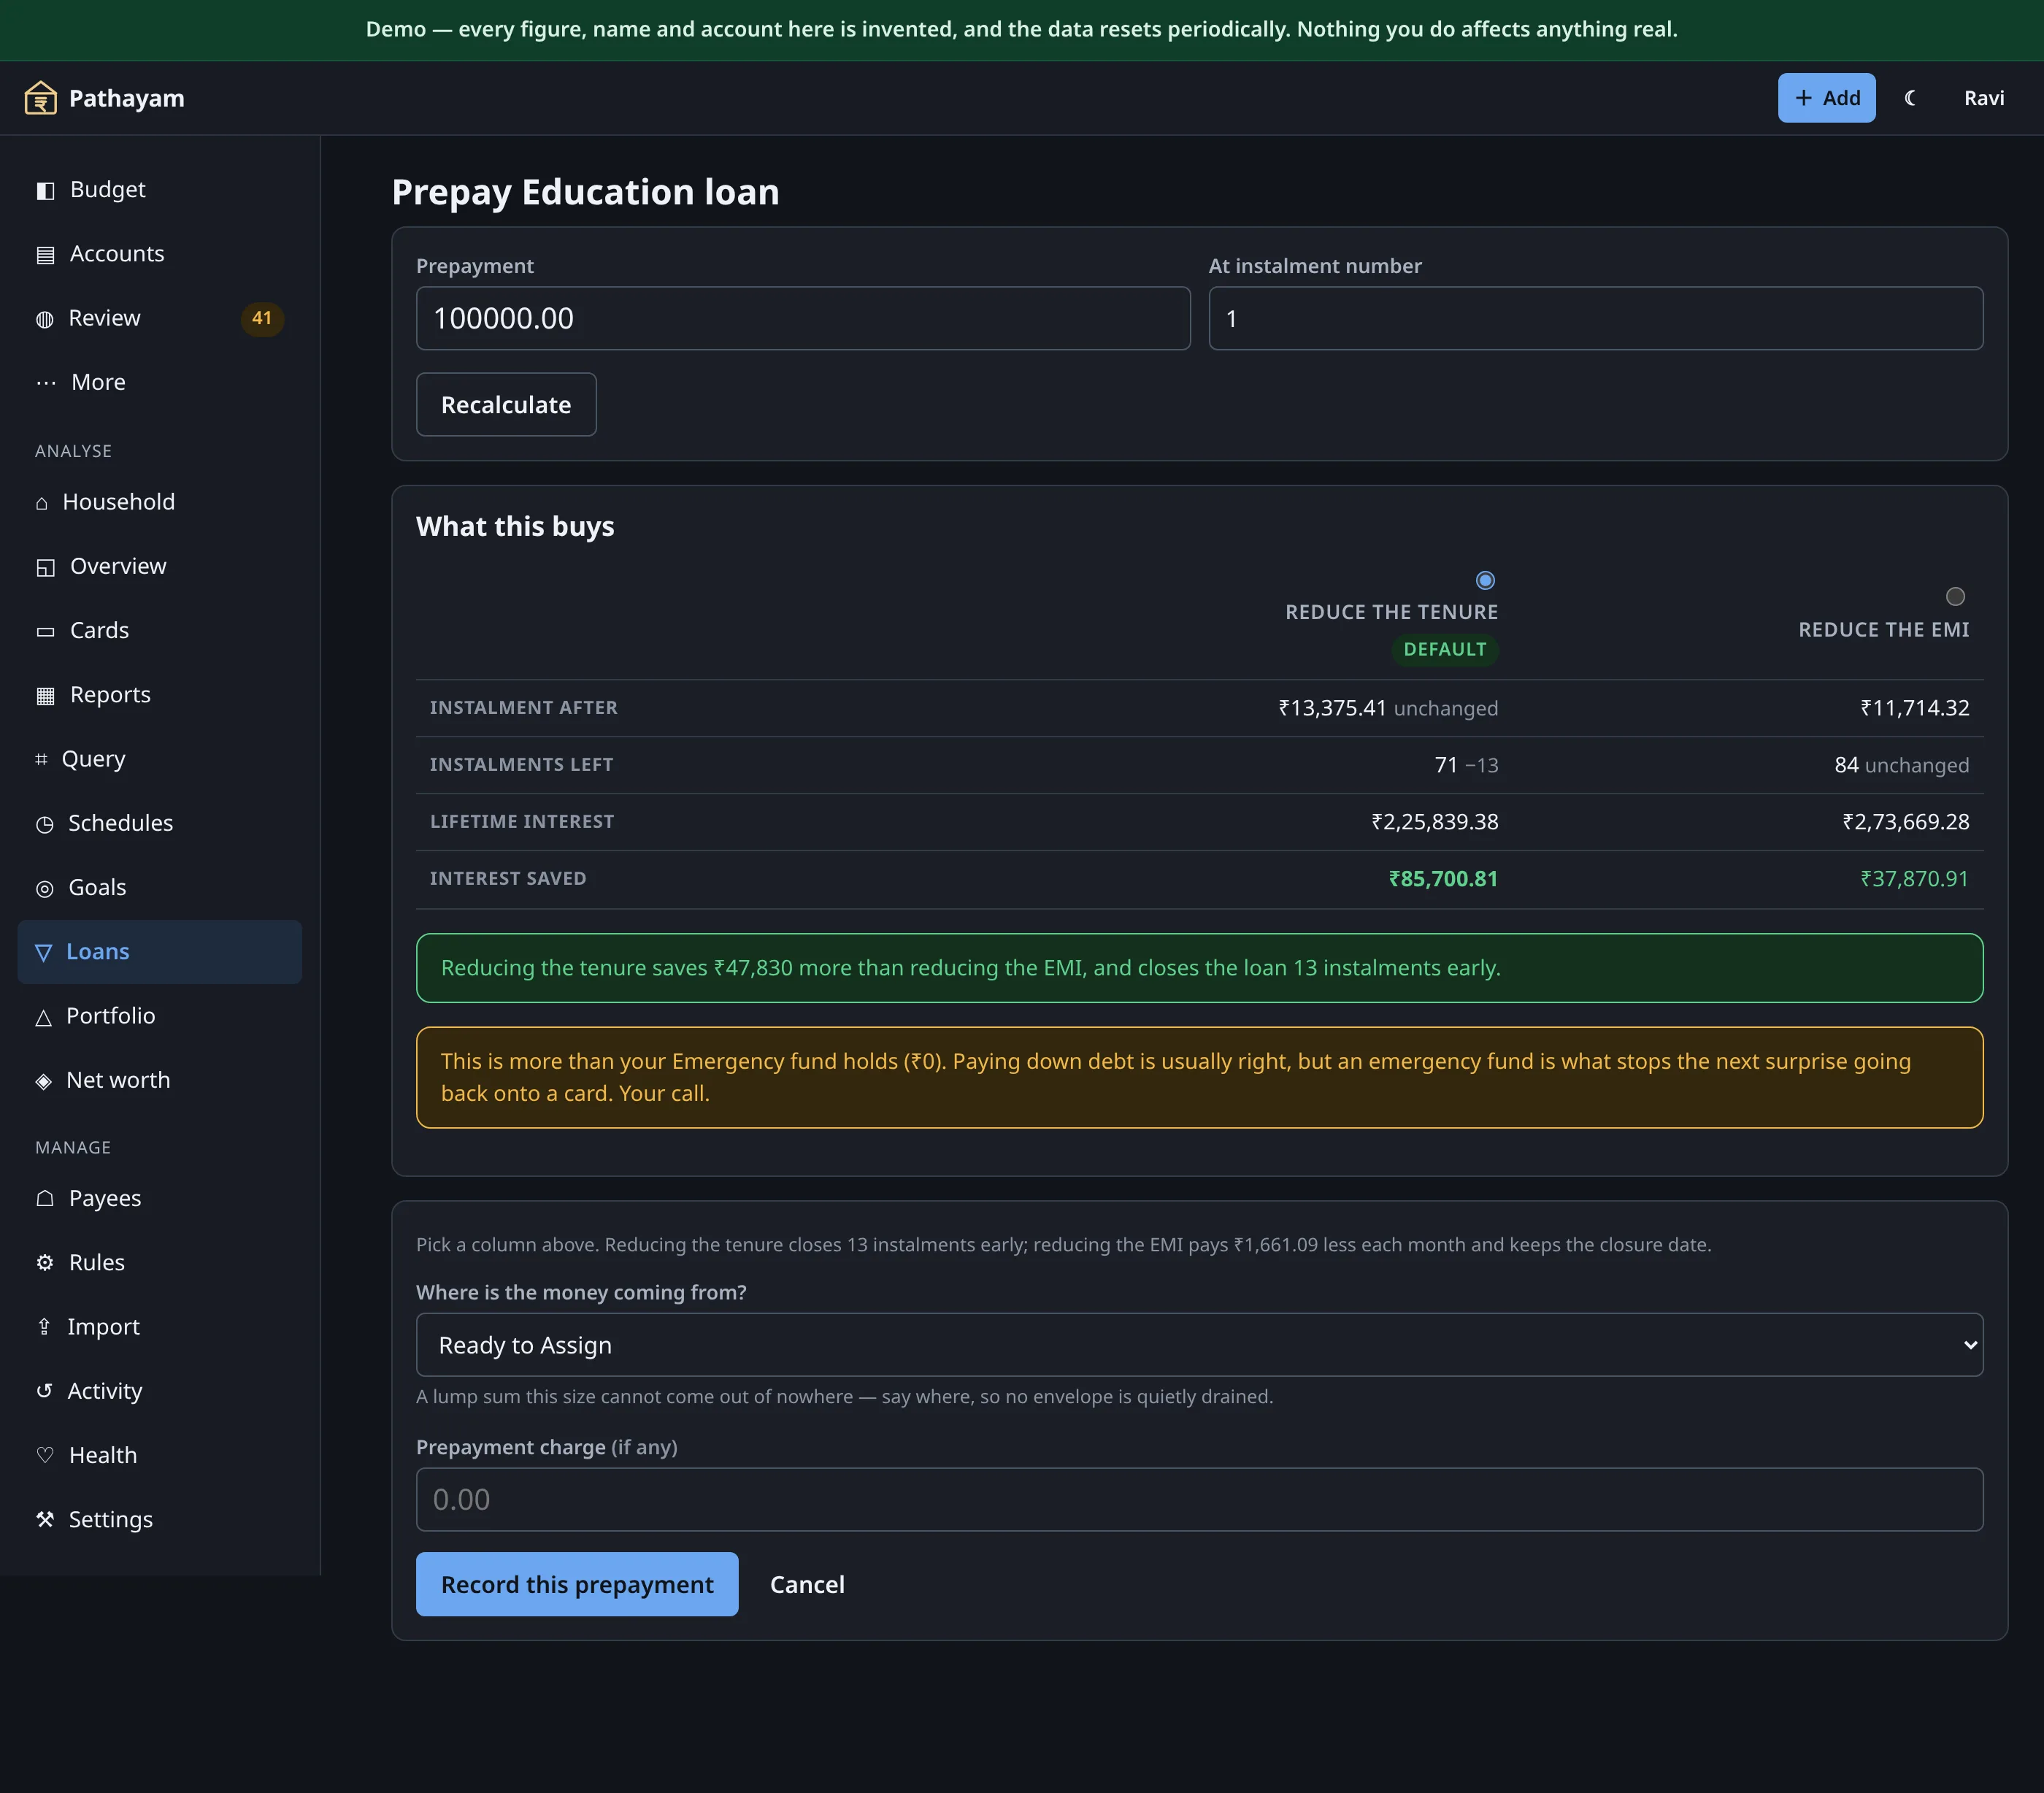2044x1793 pixels.
Task: Open Budget in the sidebar
Action: point(159,190)
